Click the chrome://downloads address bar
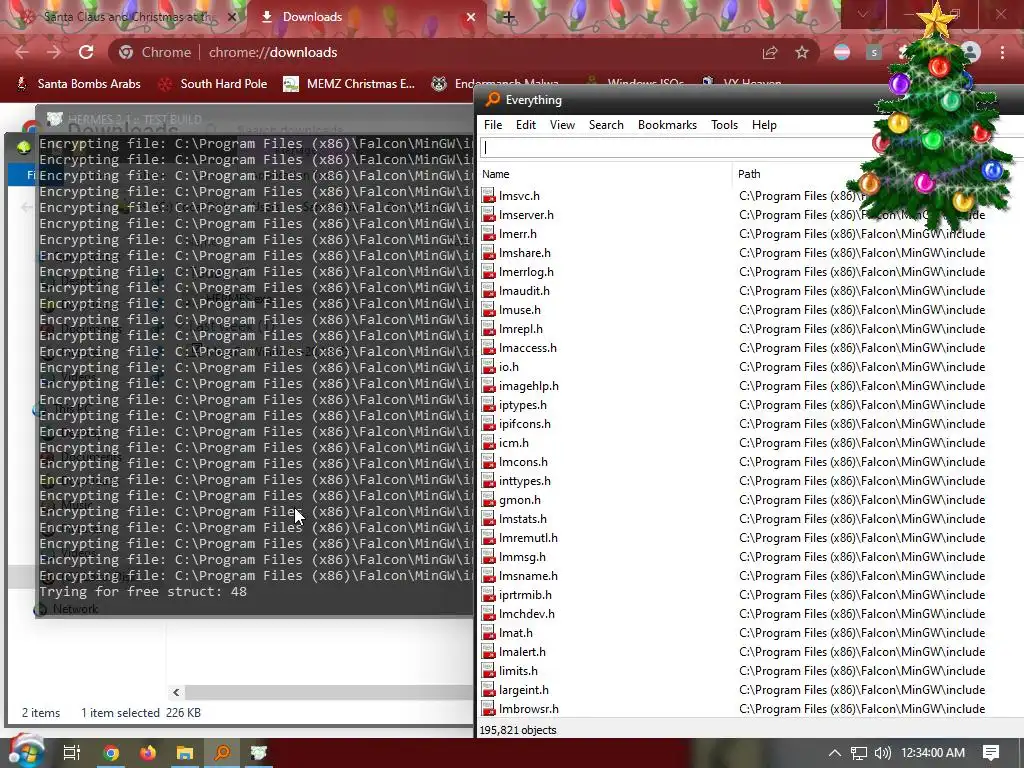Image resolution: width=1024 pixels, height=768 pixels. coord(273,52)
